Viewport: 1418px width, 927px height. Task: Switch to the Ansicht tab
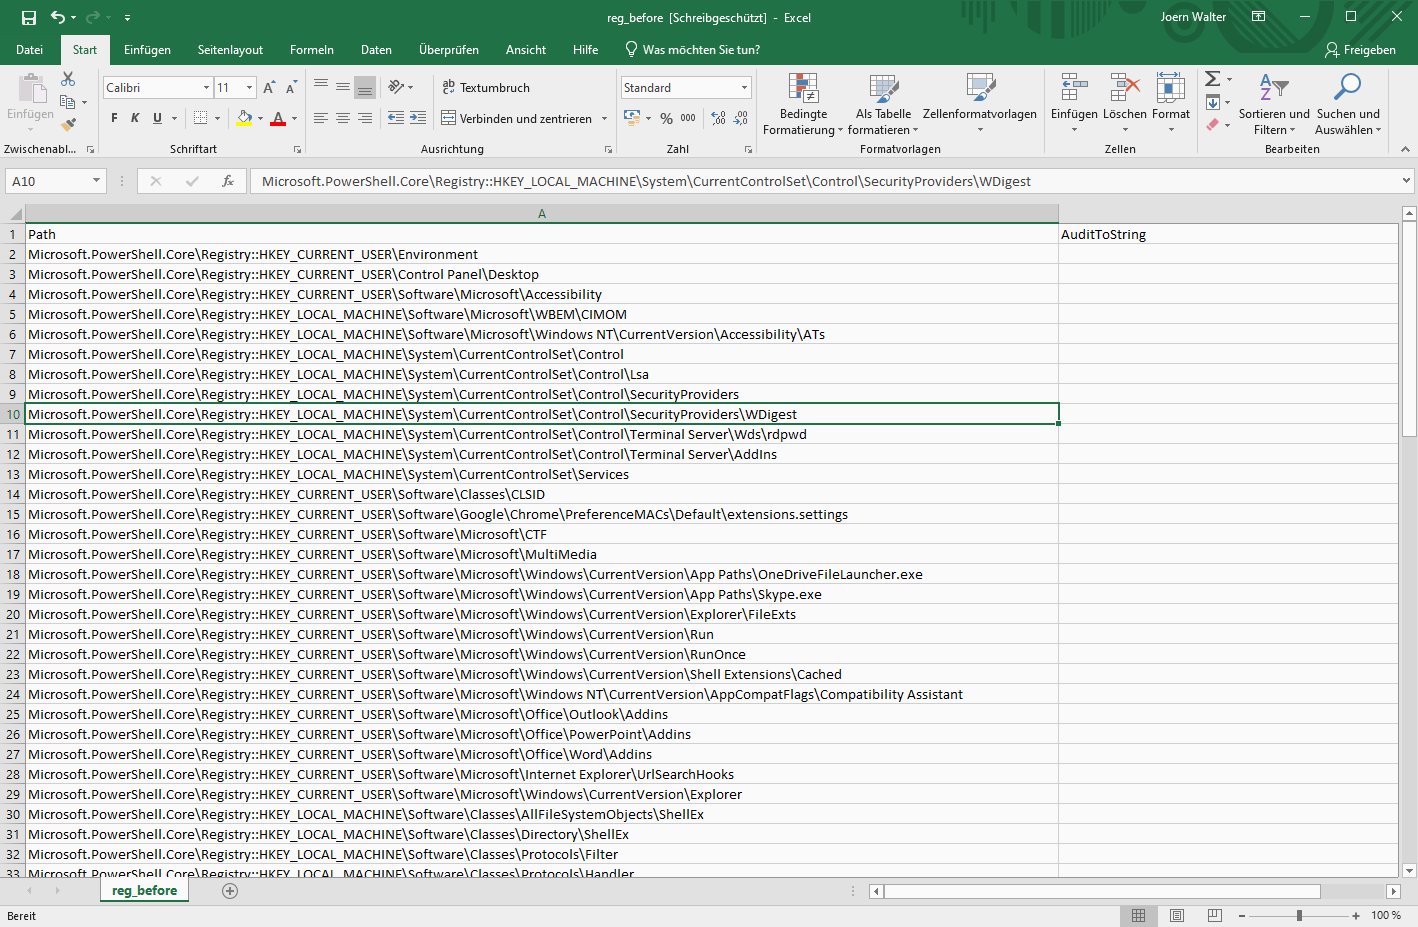[x=525, y=50]
